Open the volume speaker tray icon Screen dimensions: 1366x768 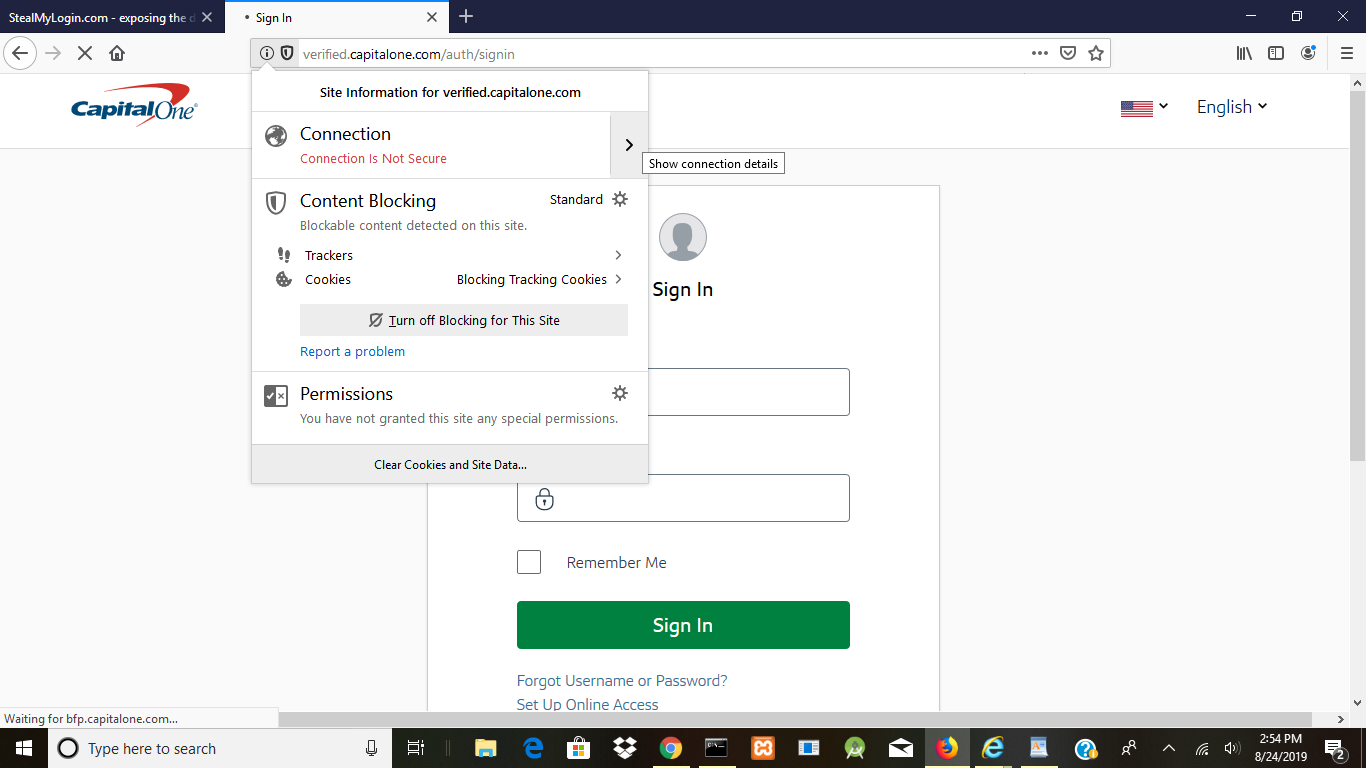pyautogui.click(x=1231, y=748)
